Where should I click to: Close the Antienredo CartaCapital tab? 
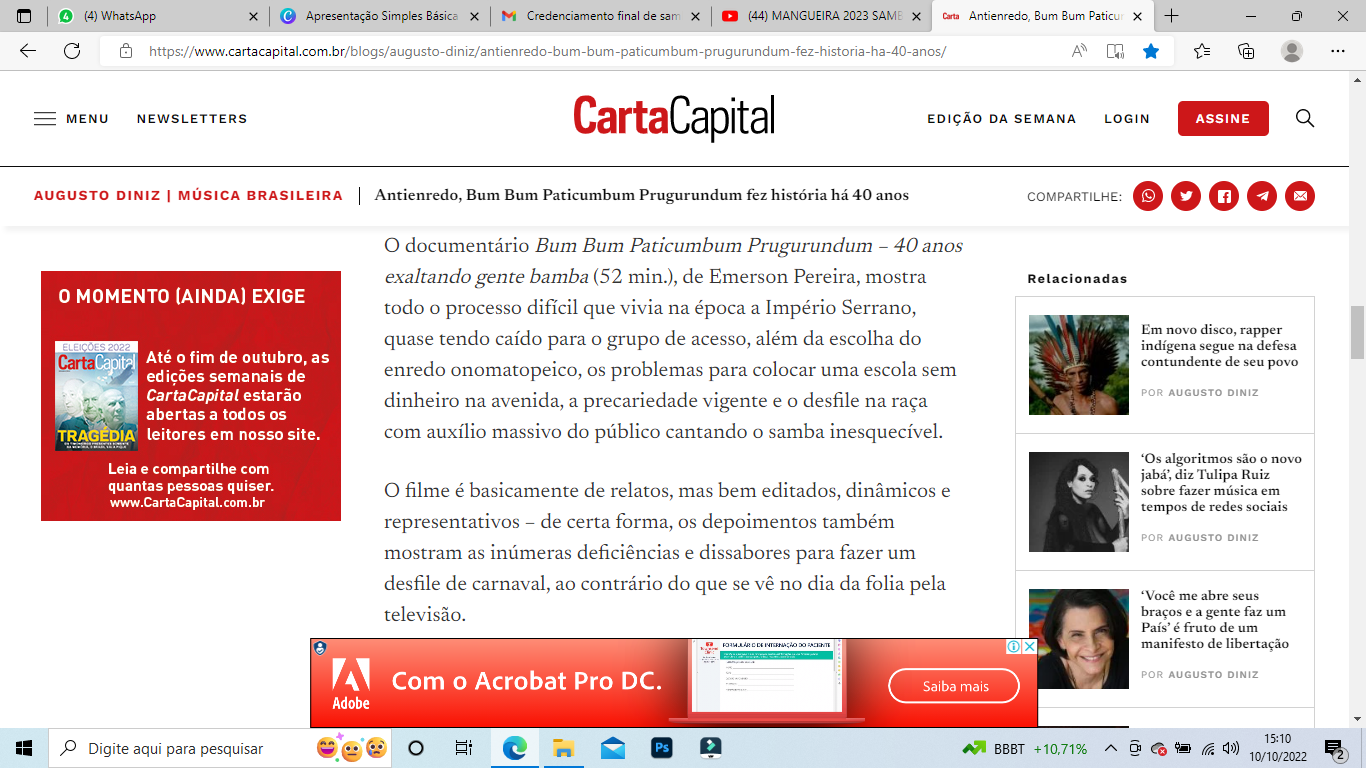(x=1136, y=16)
